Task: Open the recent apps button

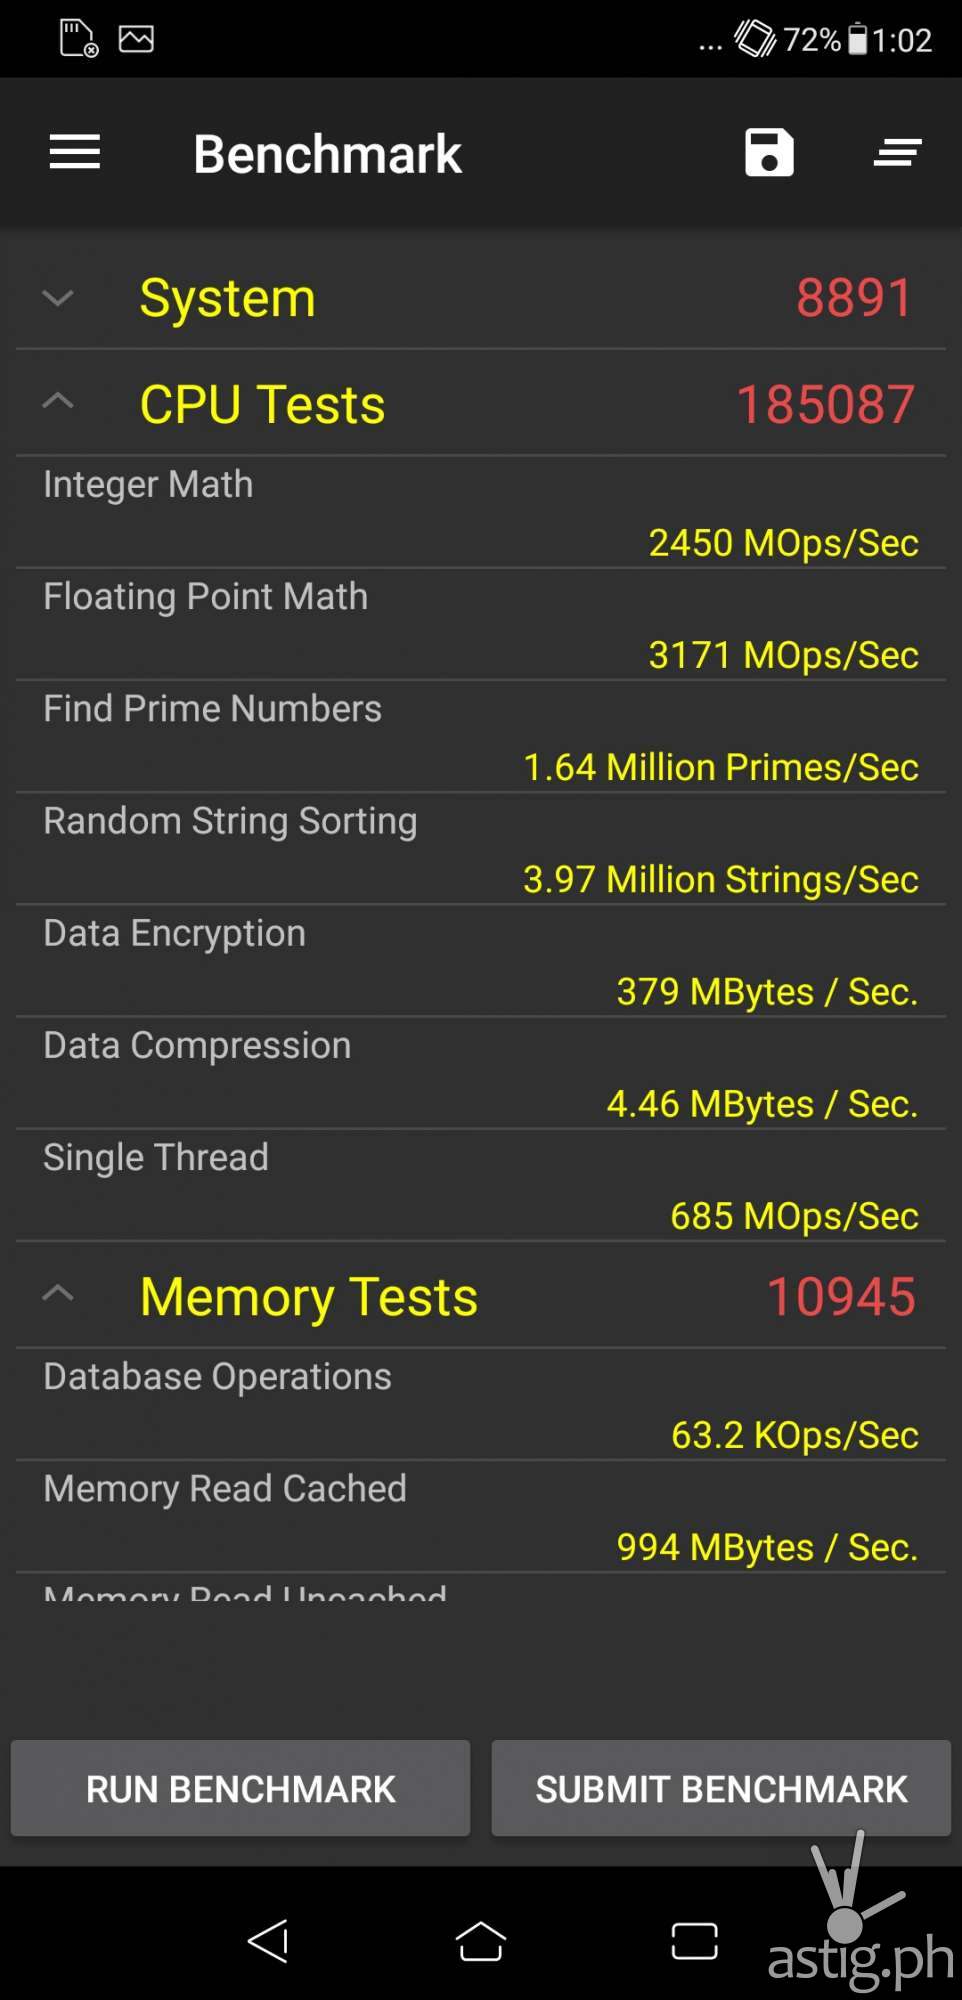Action: 694,1941
